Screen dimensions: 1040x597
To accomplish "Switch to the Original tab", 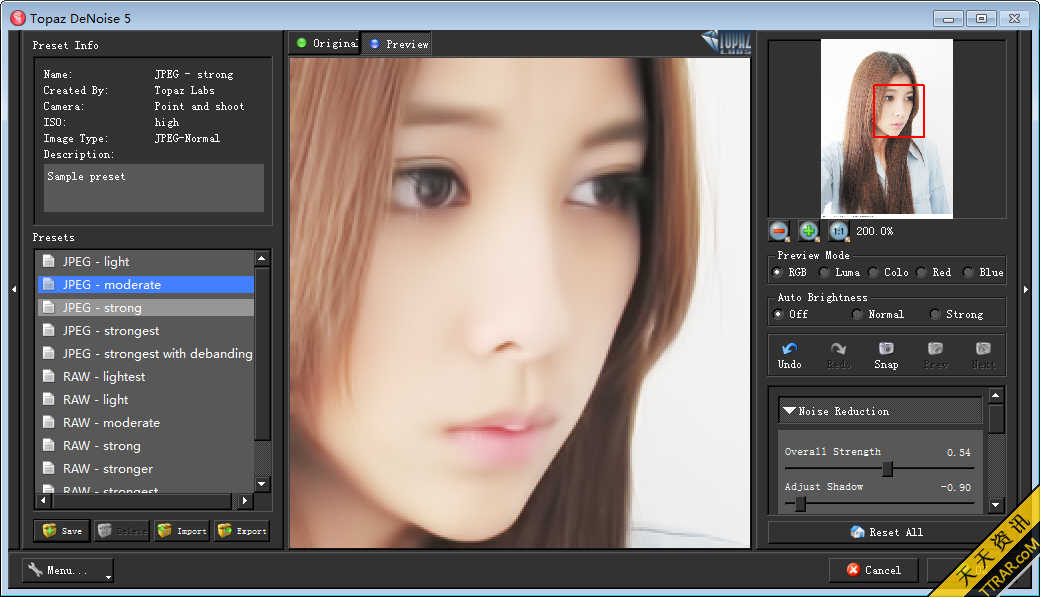I will point(325,43).
